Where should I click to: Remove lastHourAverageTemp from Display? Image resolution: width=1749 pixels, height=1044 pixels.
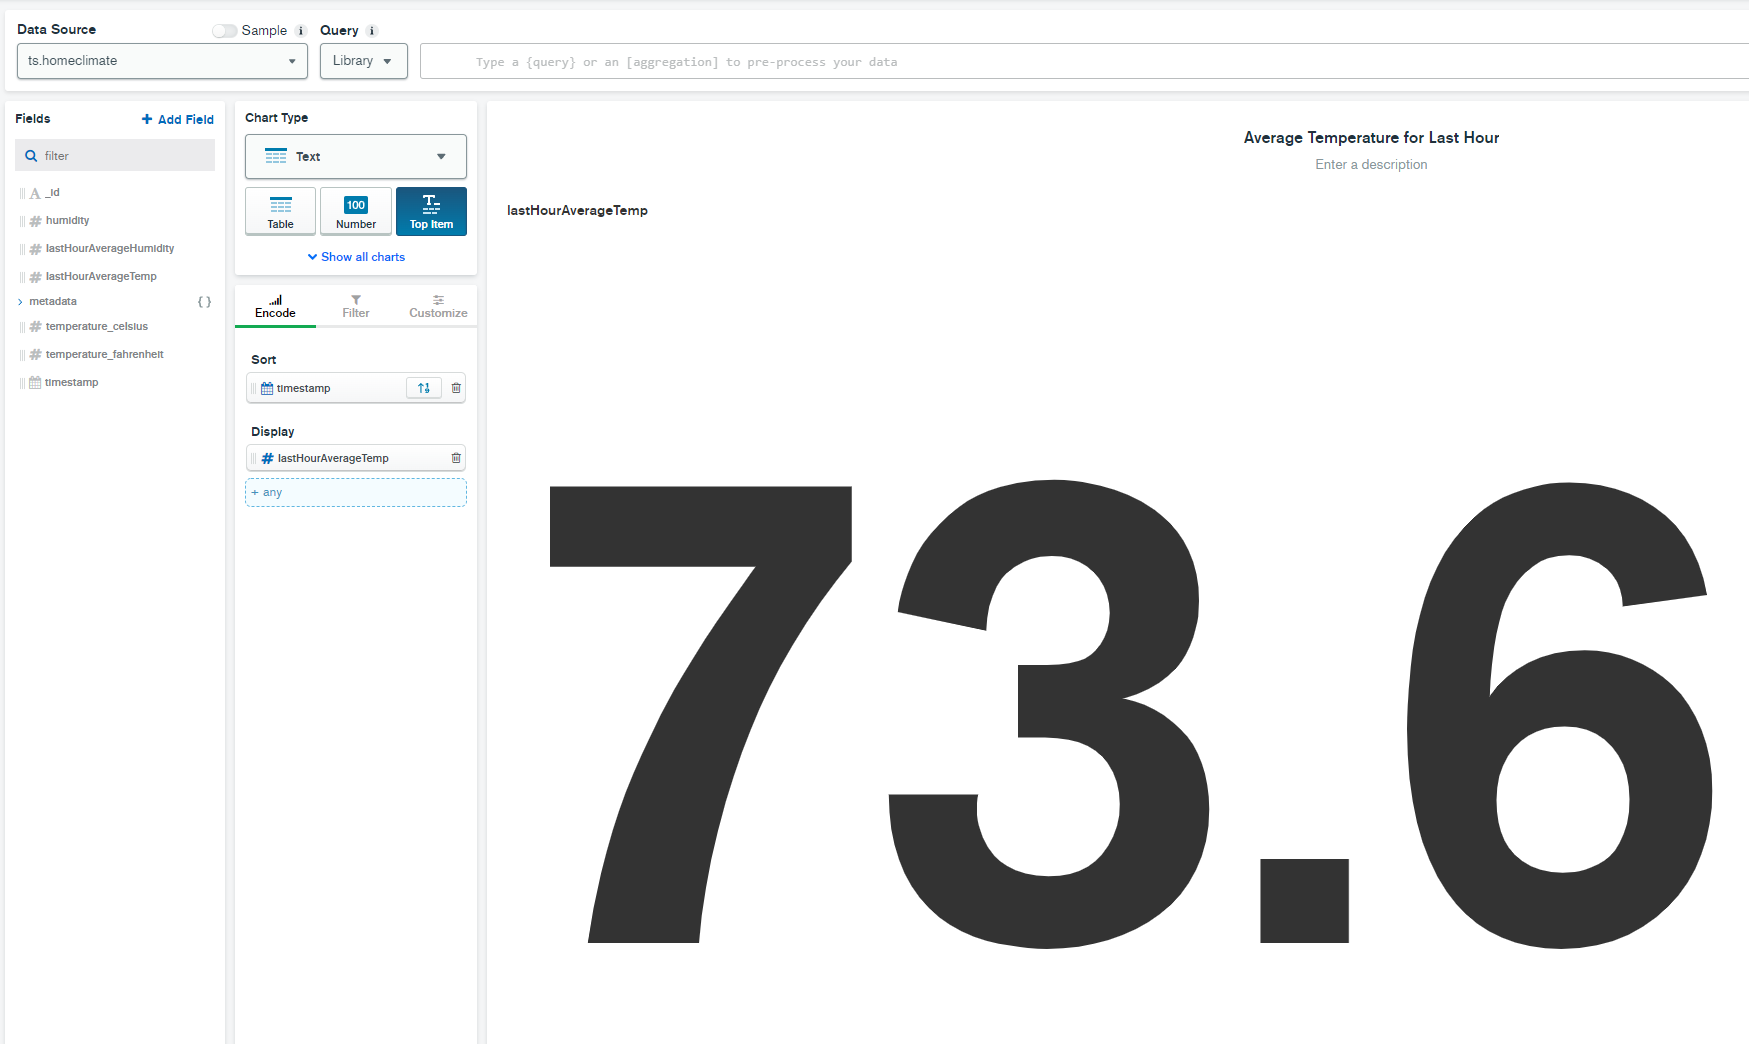point(456,458)
